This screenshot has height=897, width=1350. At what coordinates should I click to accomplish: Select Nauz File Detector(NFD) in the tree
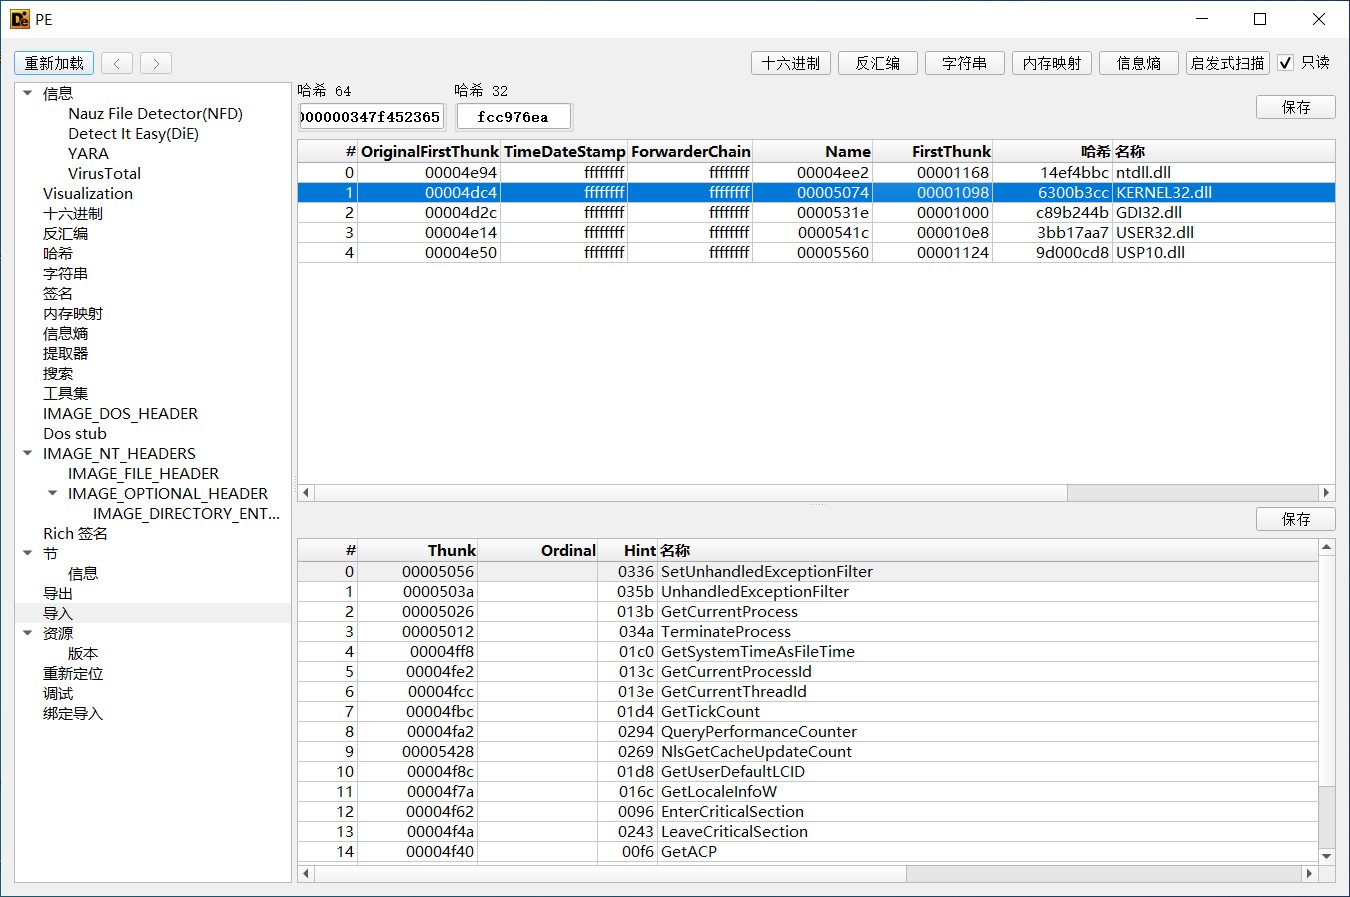click(x=155, y=113)
